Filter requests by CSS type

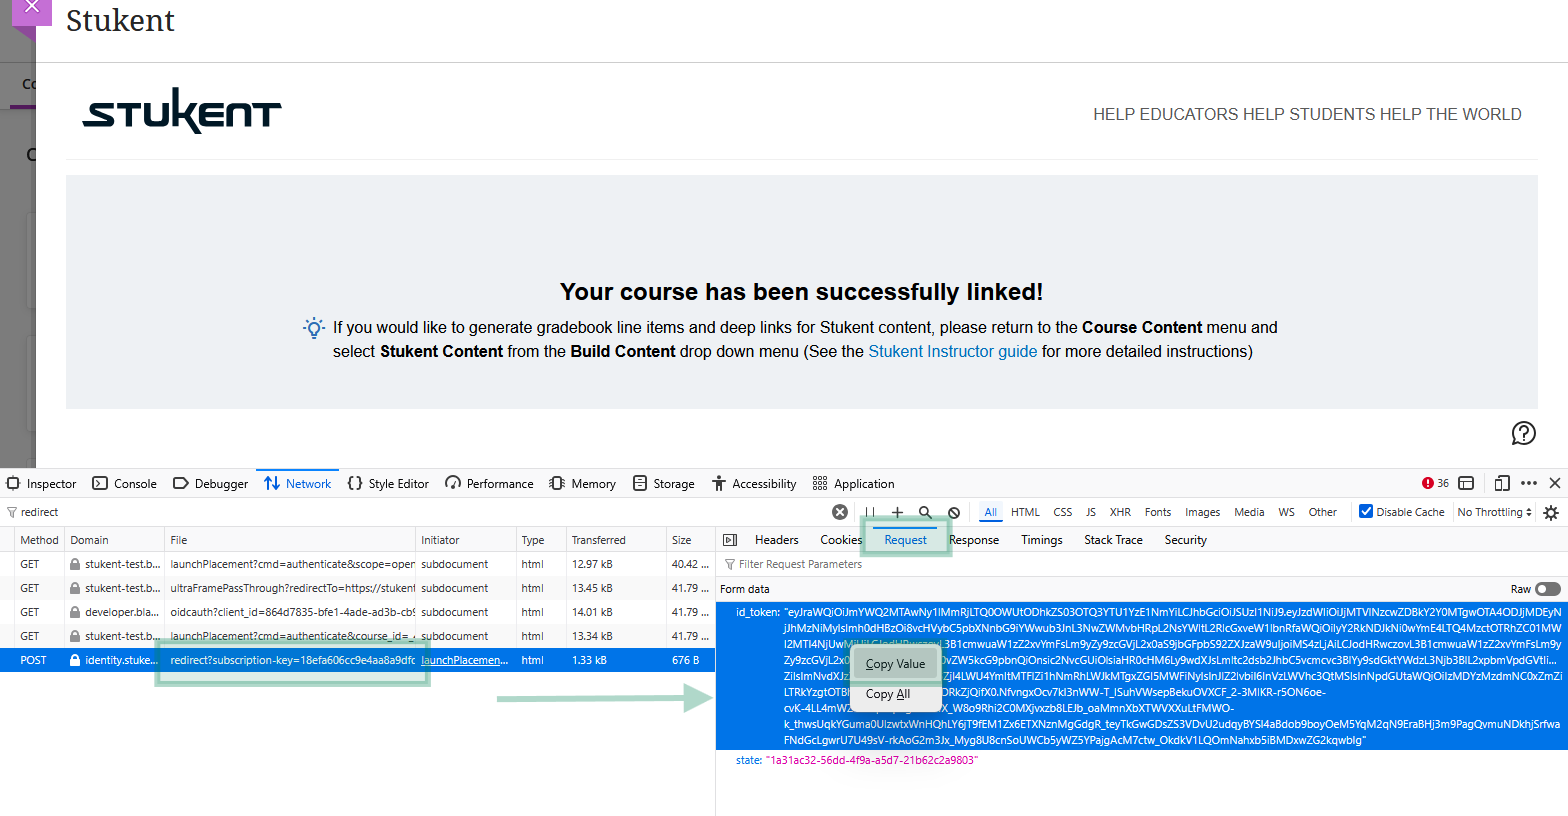pos(1063,512)
